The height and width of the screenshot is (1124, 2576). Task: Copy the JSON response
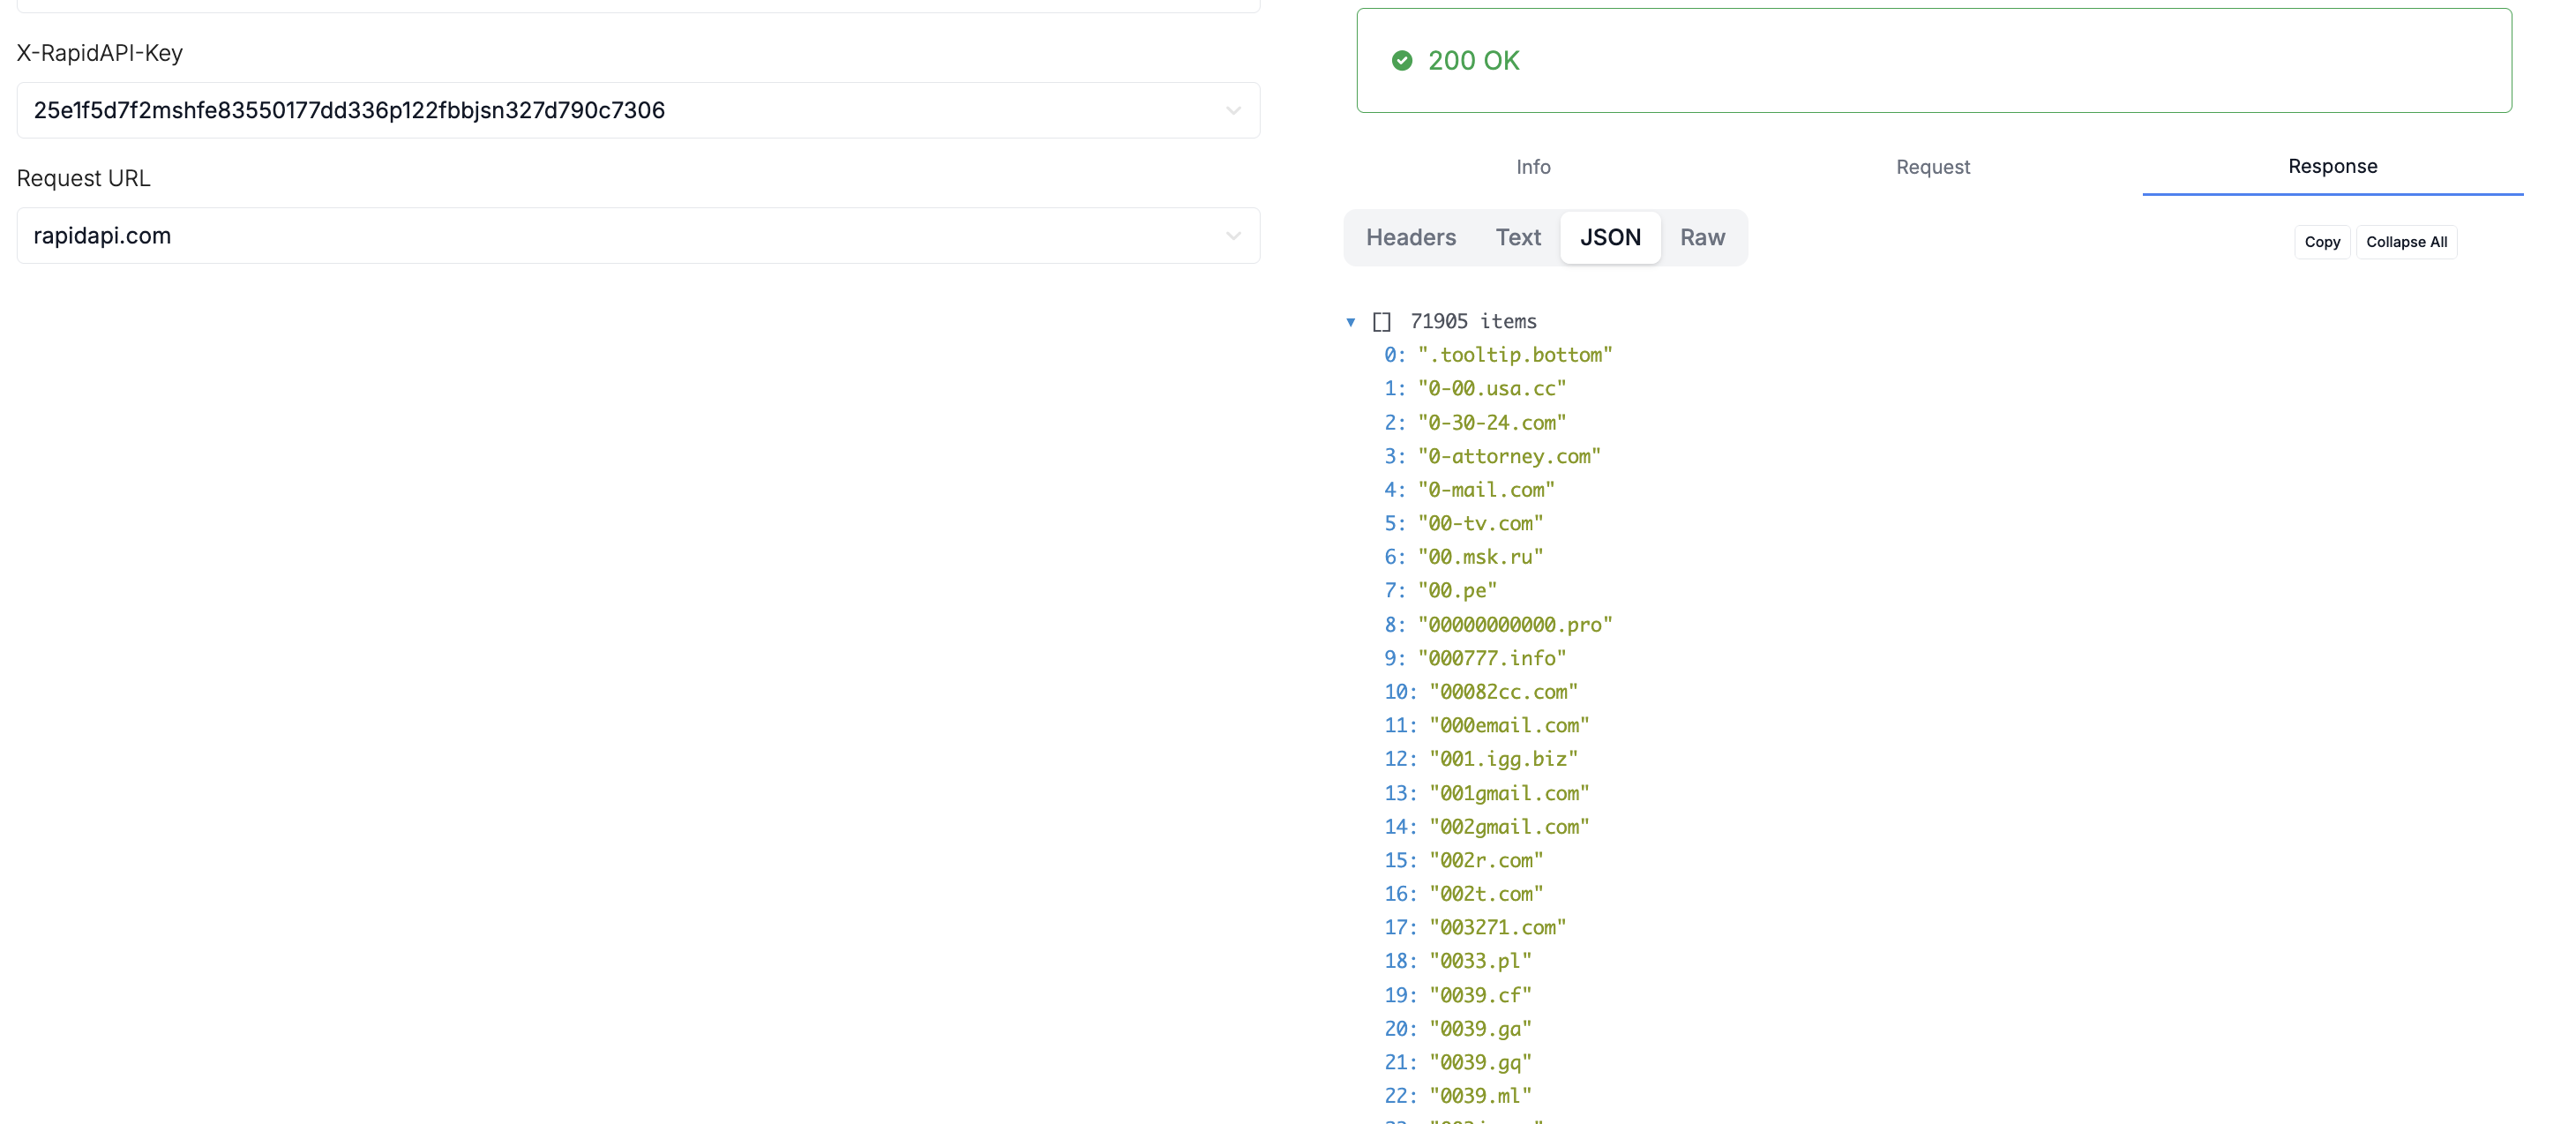coord(2322,241)
